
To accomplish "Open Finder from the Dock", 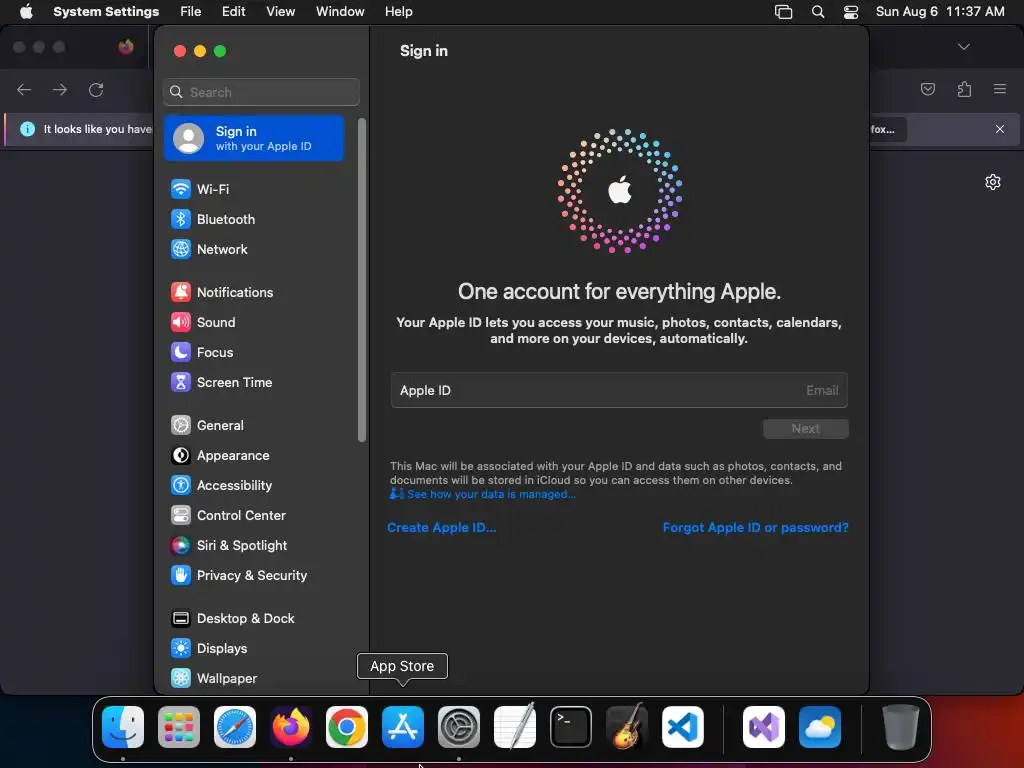I will (123, 727).
